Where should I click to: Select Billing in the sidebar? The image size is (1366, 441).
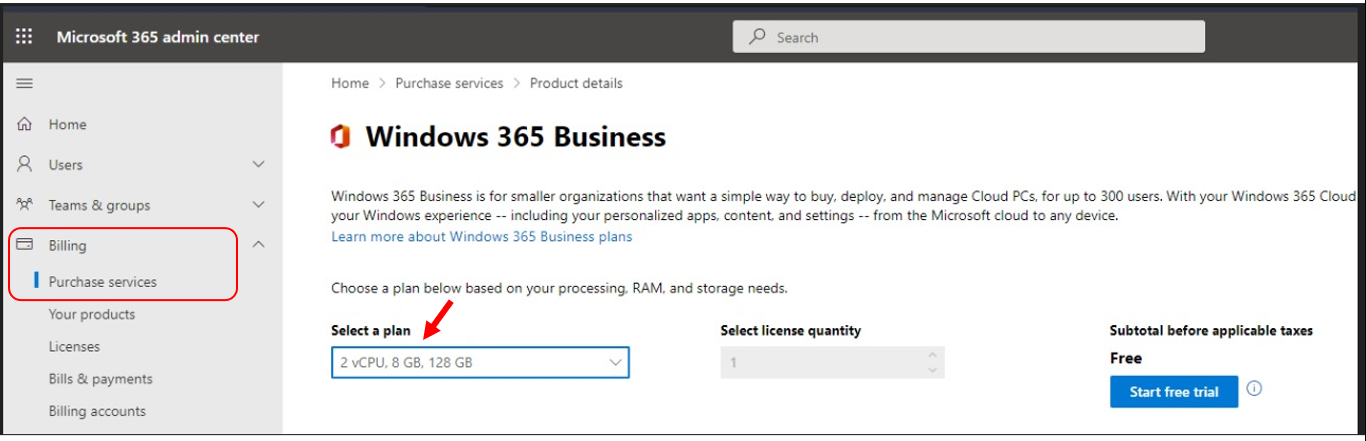point(68,245)
